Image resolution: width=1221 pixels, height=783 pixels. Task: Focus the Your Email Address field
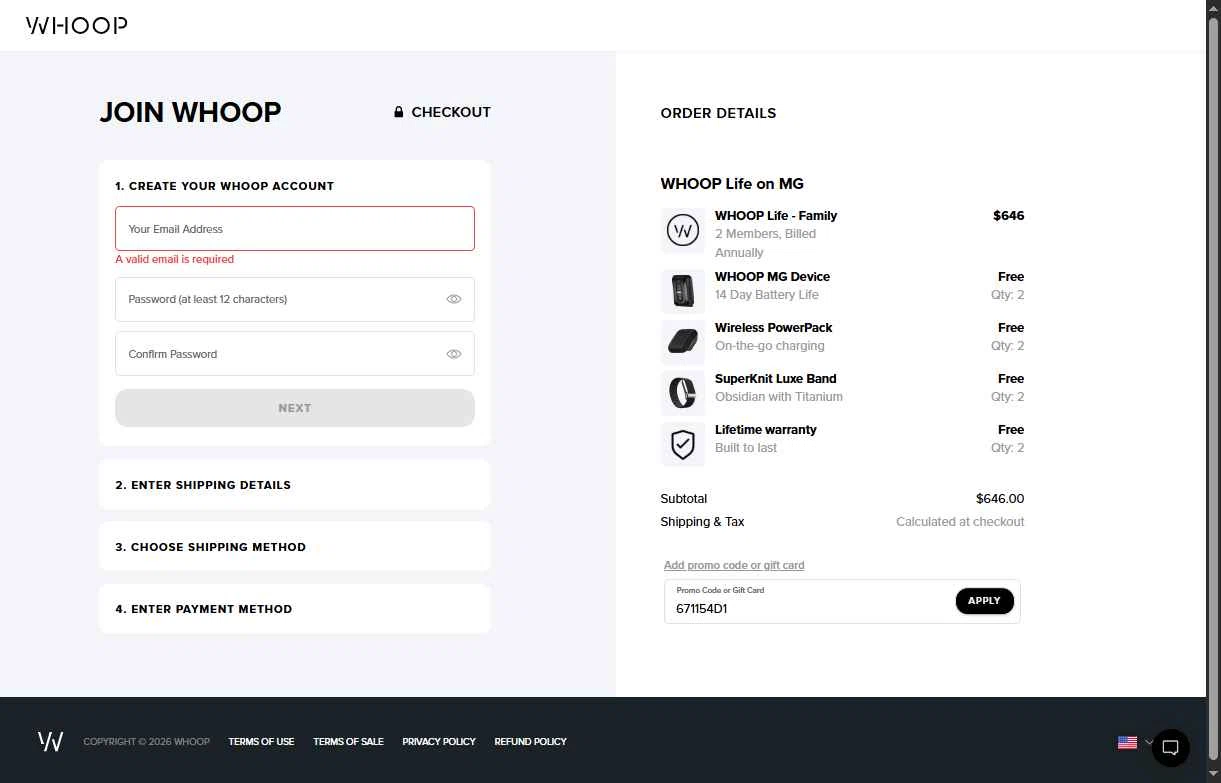click(295, 229)
